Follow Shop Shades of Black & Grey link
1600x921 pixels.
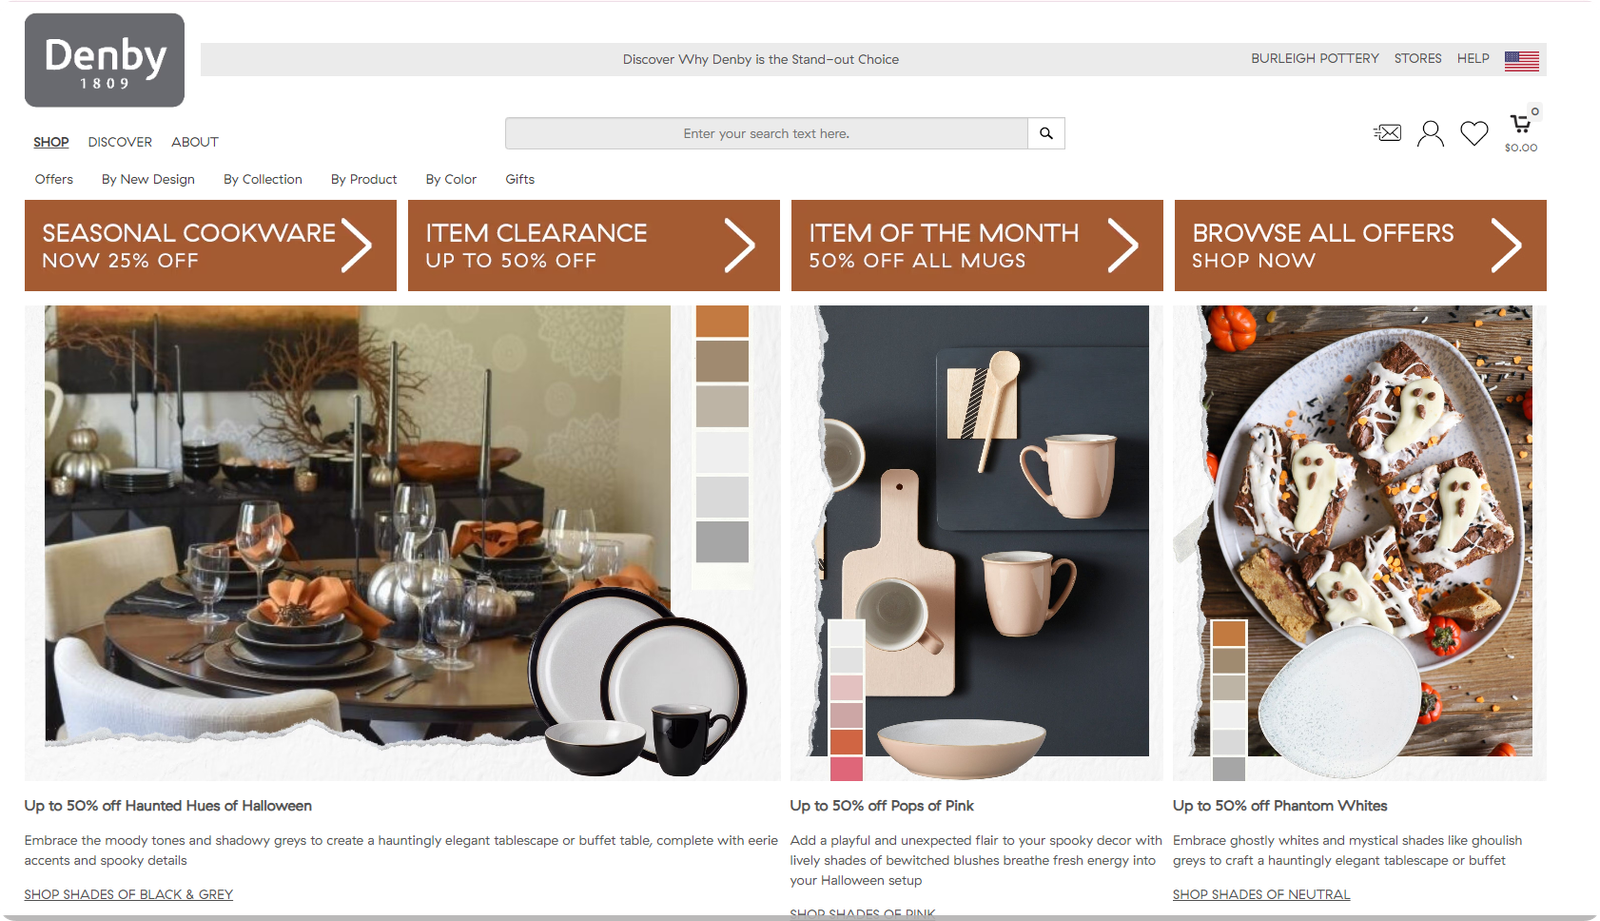[128, 894]
